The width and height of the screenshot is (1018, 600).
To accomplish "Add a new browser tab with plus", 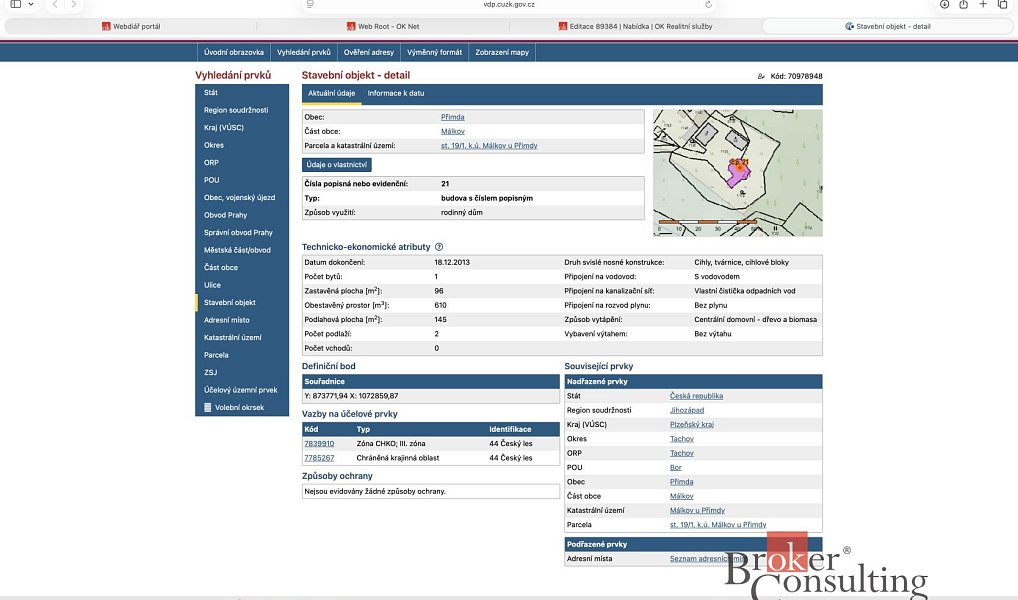I will 983,4.
